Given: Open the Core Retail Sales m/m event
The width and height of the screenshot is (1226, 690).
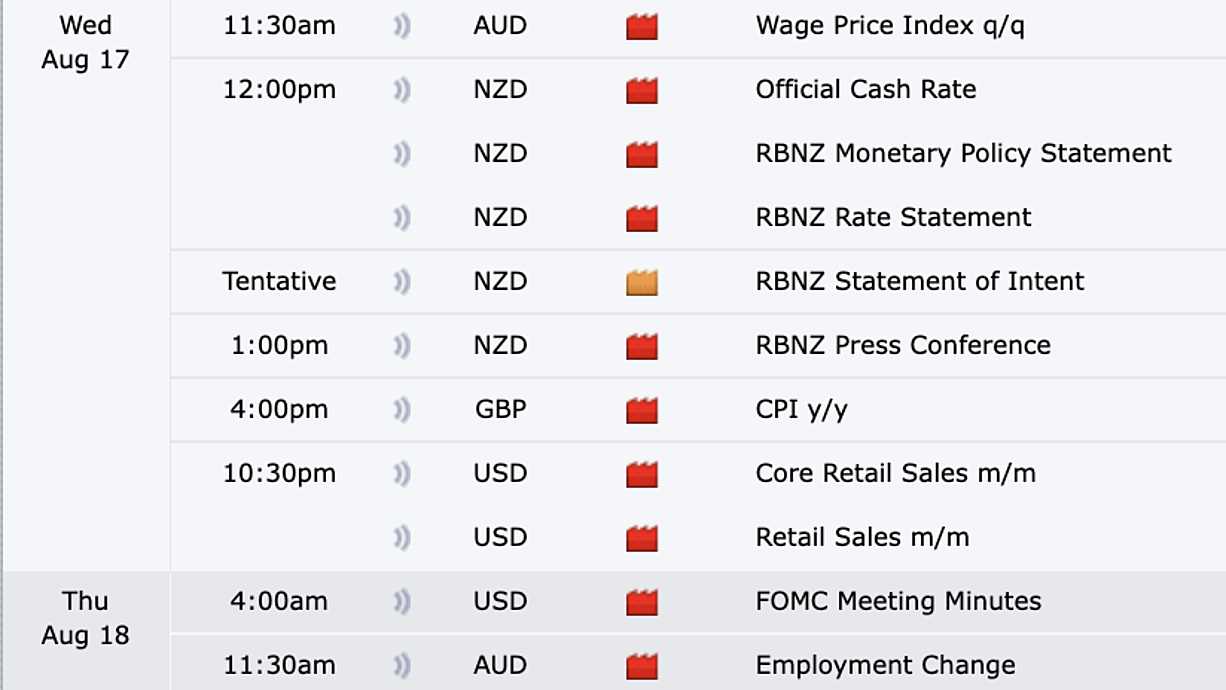Looking at the screenshot, I should pyautogui.click(x=896, y=473).
